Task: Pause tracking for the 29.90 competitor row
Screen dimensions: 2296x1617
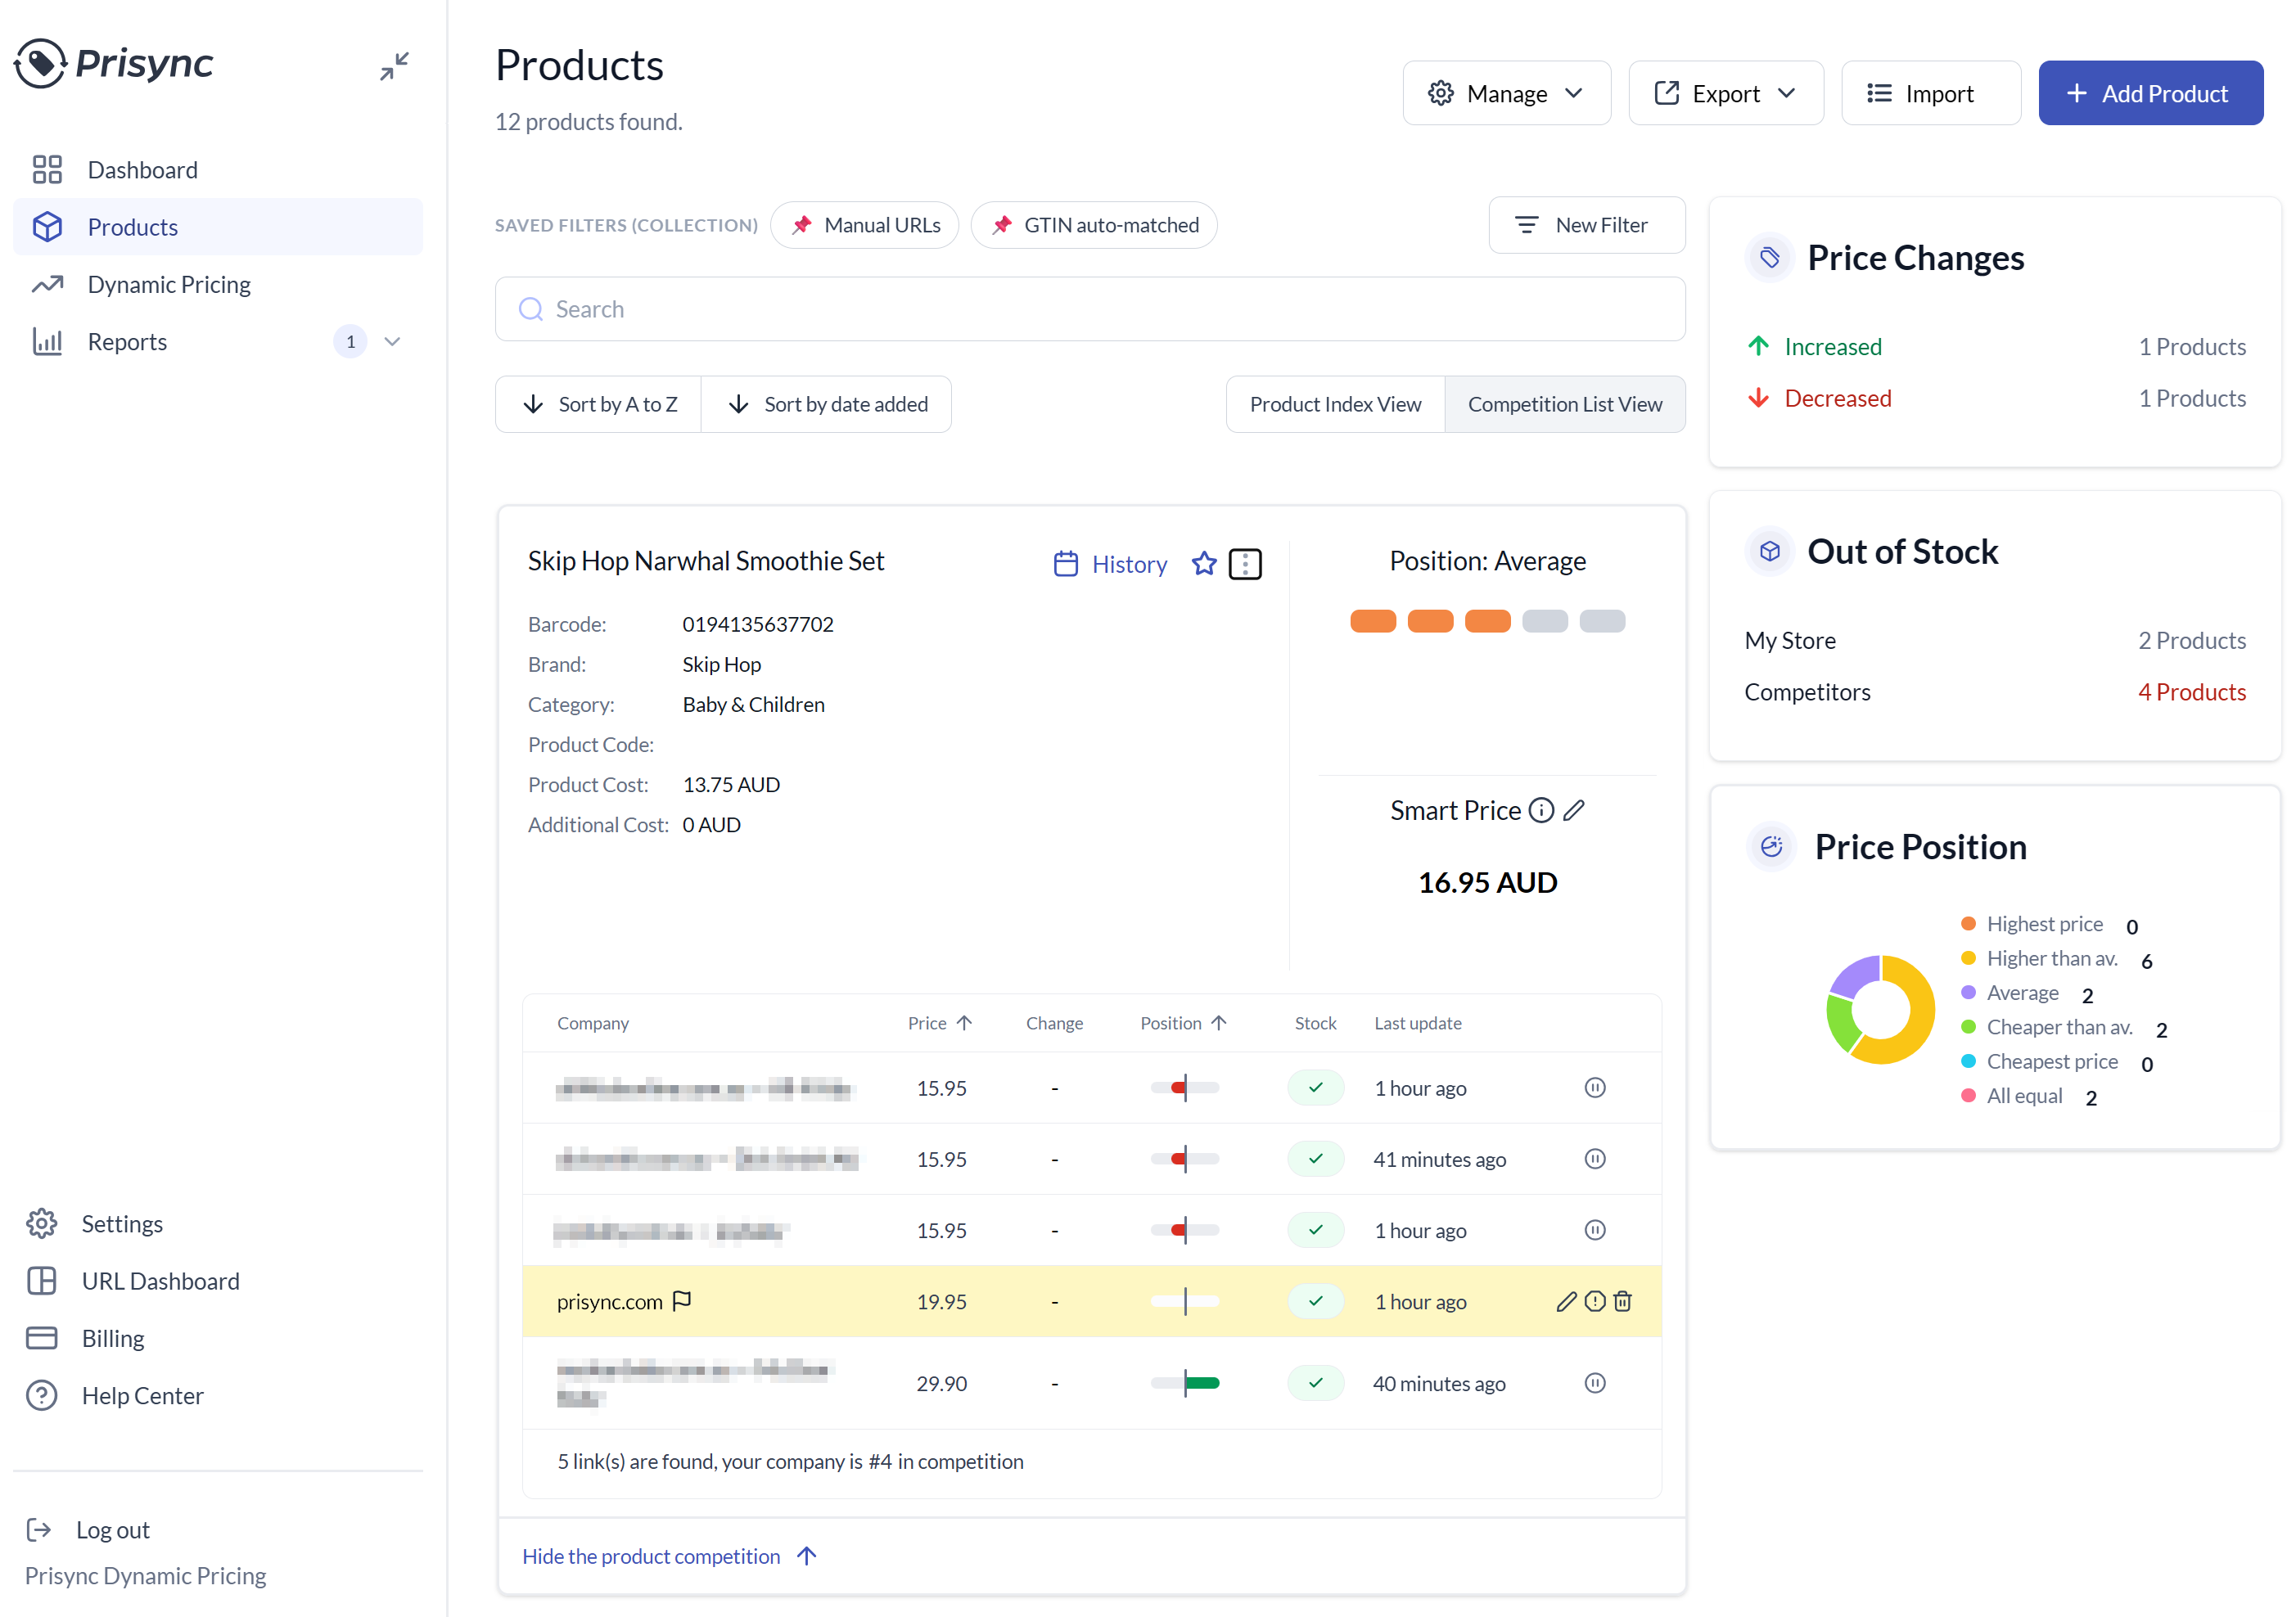Action: pyautogui.click(x=1595, y=1383)
